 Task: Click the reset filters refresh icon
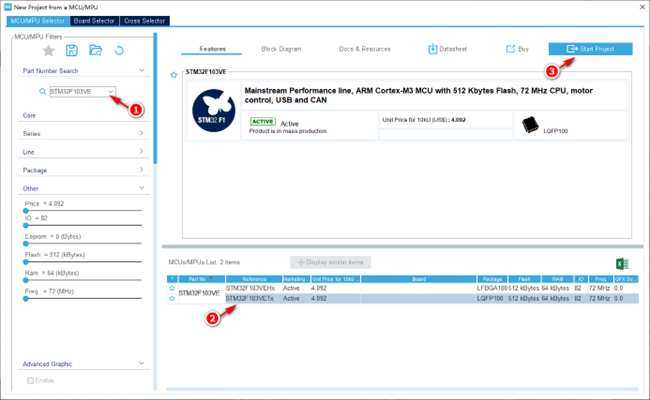pos(119,51)
